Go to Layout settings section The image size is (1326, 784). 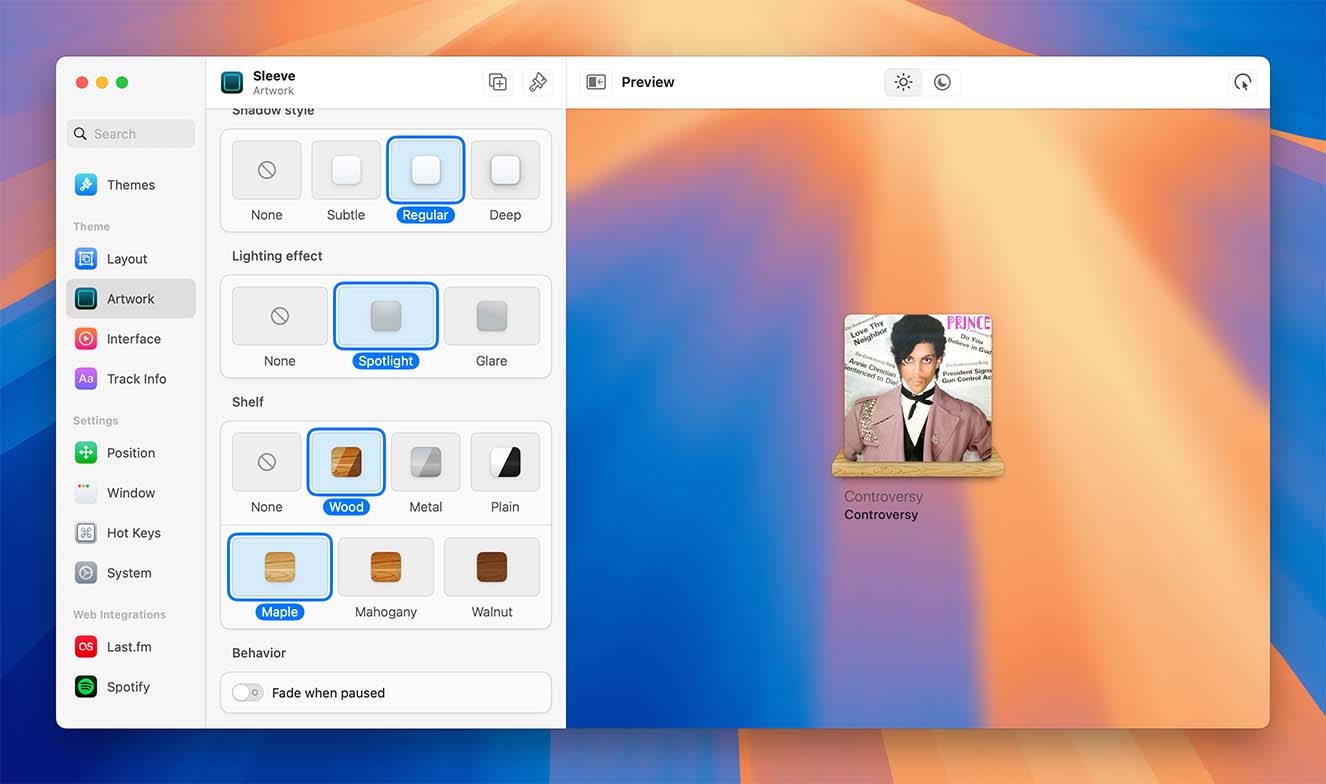click(x=127, y=259)
